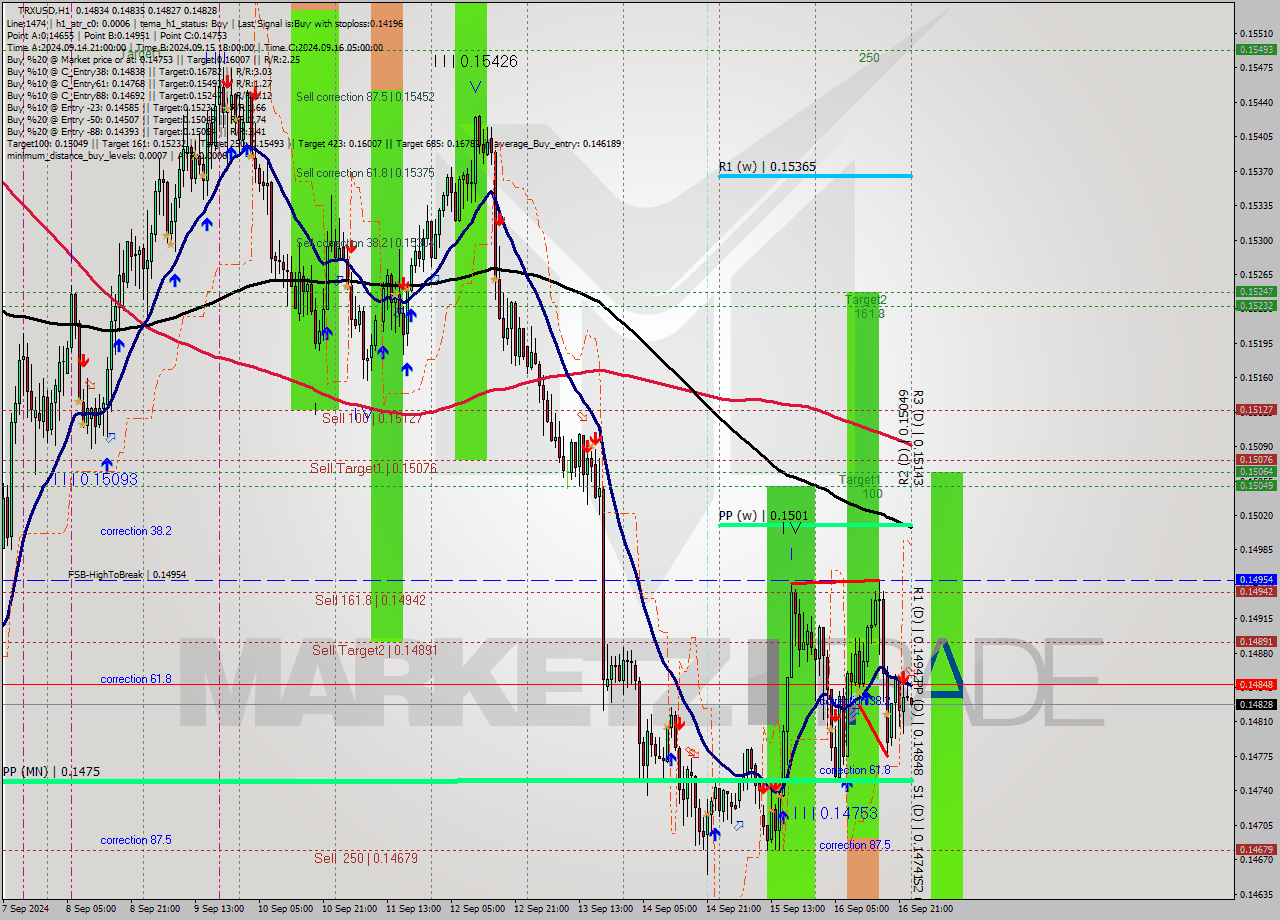Viewport: 1280px width, 920px height.
Task: Click the current price 0.14828 tag
Action: (1256, 704)
